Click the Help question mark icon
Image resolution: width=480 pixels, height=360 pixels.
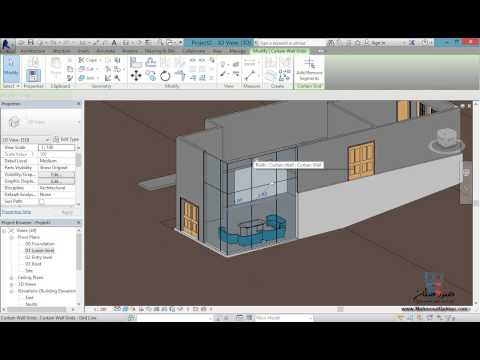coord(425,43)
